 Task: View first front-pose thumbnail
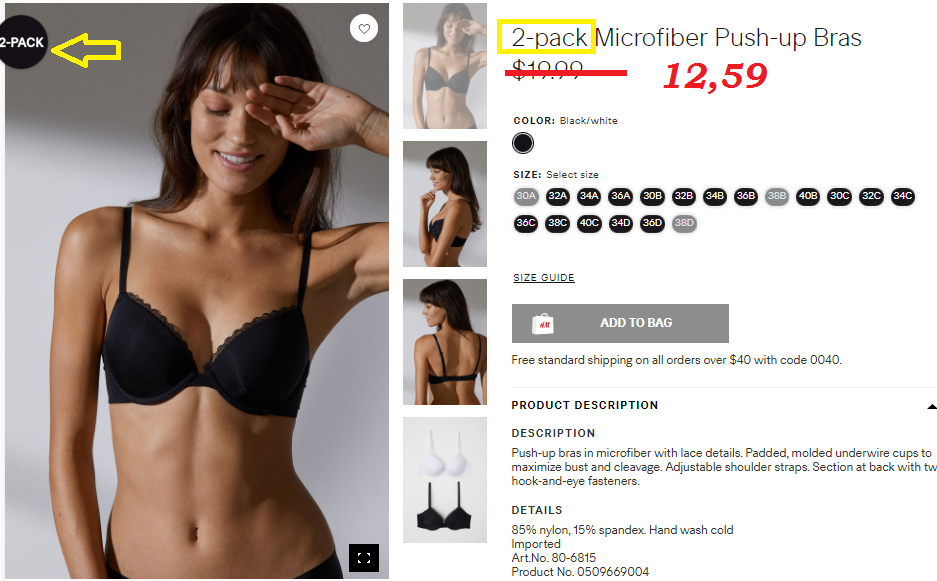coord(445,66)
